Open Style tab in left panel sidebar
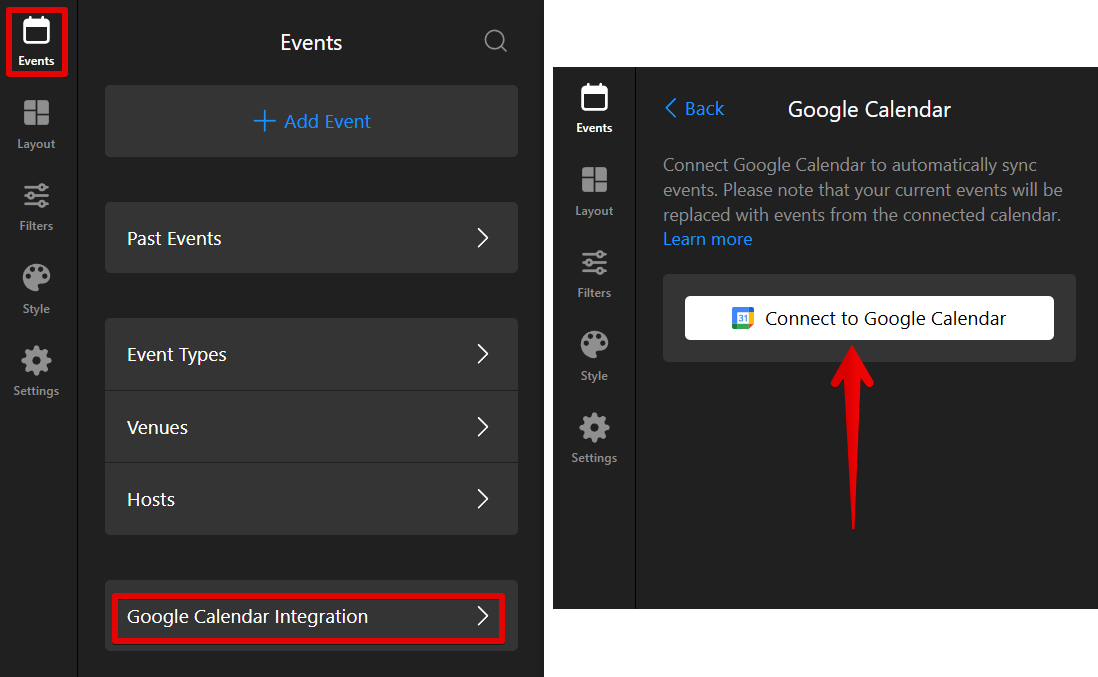The height and width of the screenshot is (677, 1098). [x=36, y=289]
